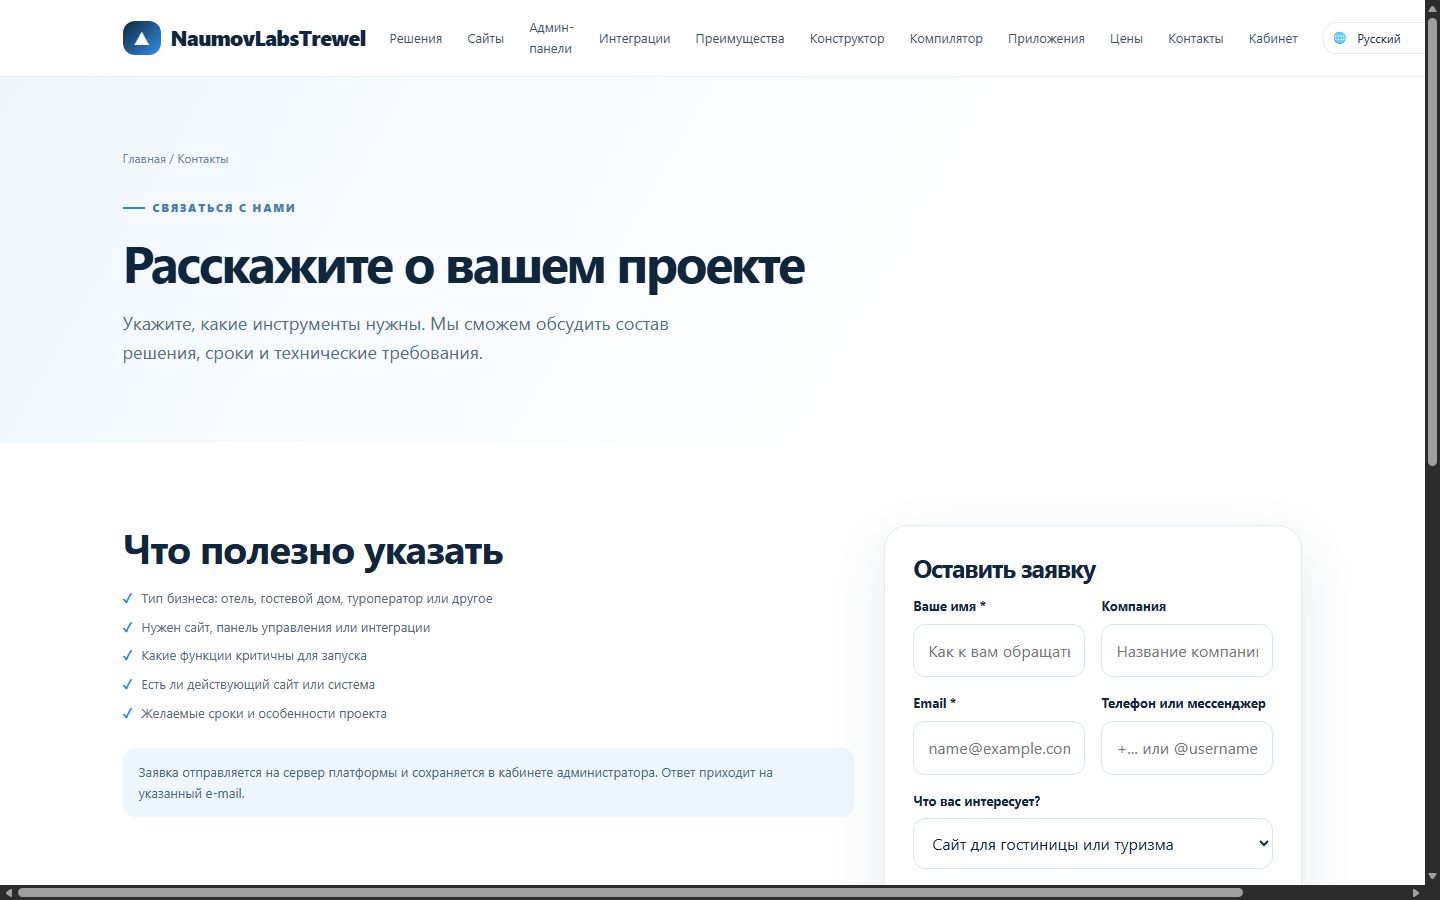This screenshot has width=1440, height=900.
Task: Go to the Кабинет link
Action: click(1273, 38)
